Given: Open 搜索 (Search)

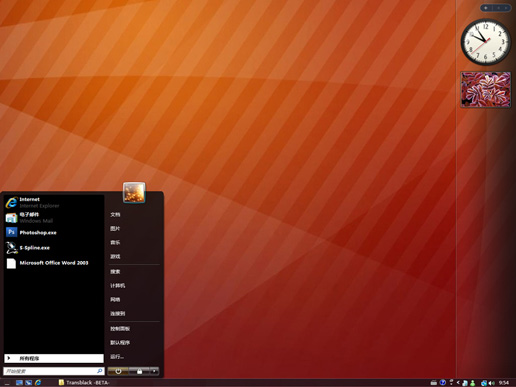Looking at the screenshot, I should [115, 272].
